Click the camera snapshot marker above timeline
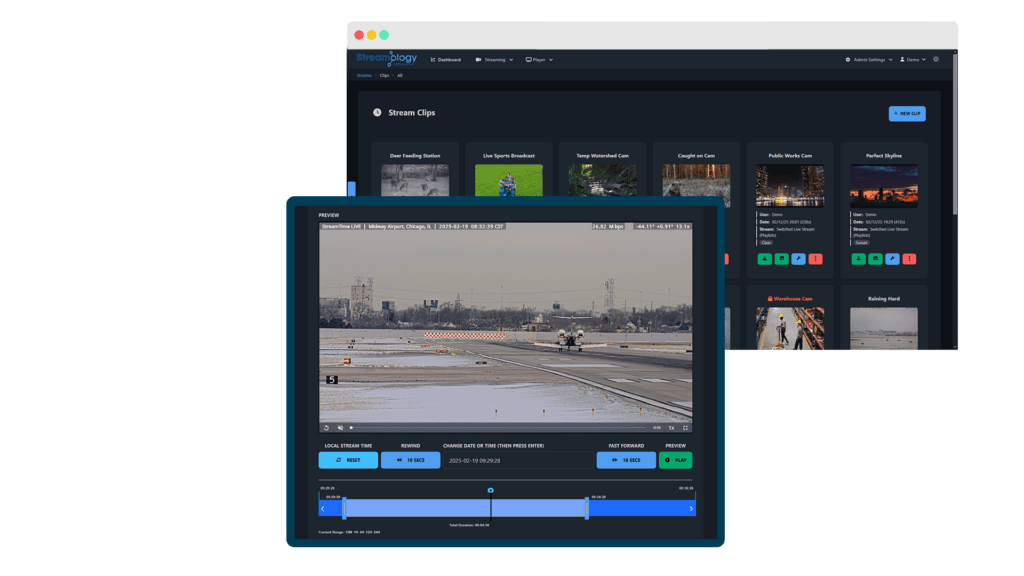The height and width of the screenshot is (576, 1024). (491, 490)
